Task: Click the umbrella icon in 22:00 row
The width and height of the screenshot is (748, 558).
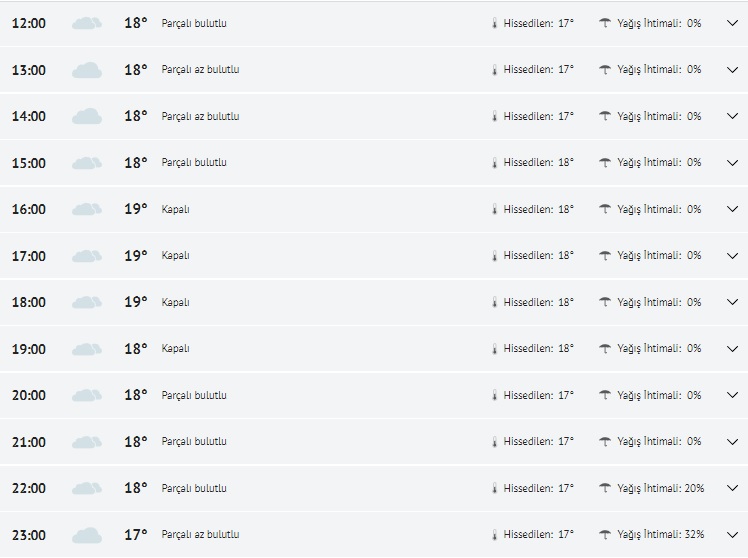Action: (605, 488)
